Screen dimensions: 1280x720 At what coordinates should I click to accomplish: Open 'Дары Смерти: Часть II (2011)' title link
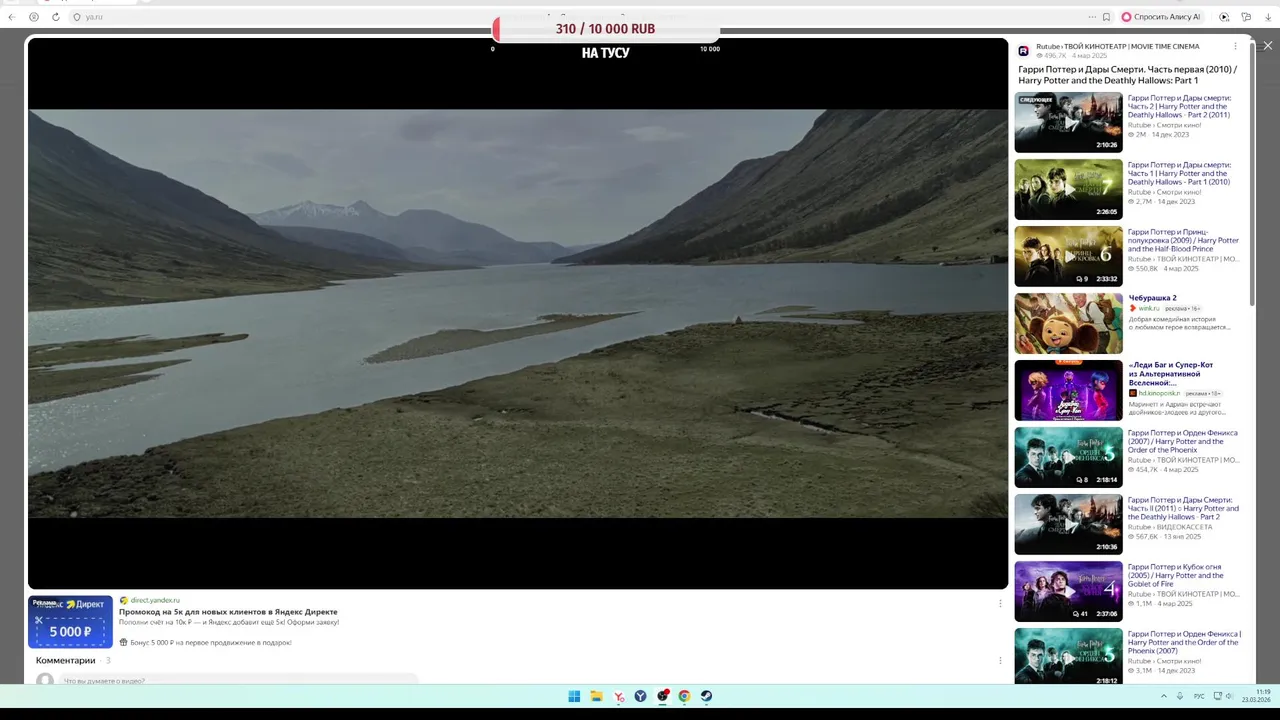[1183, 508]
